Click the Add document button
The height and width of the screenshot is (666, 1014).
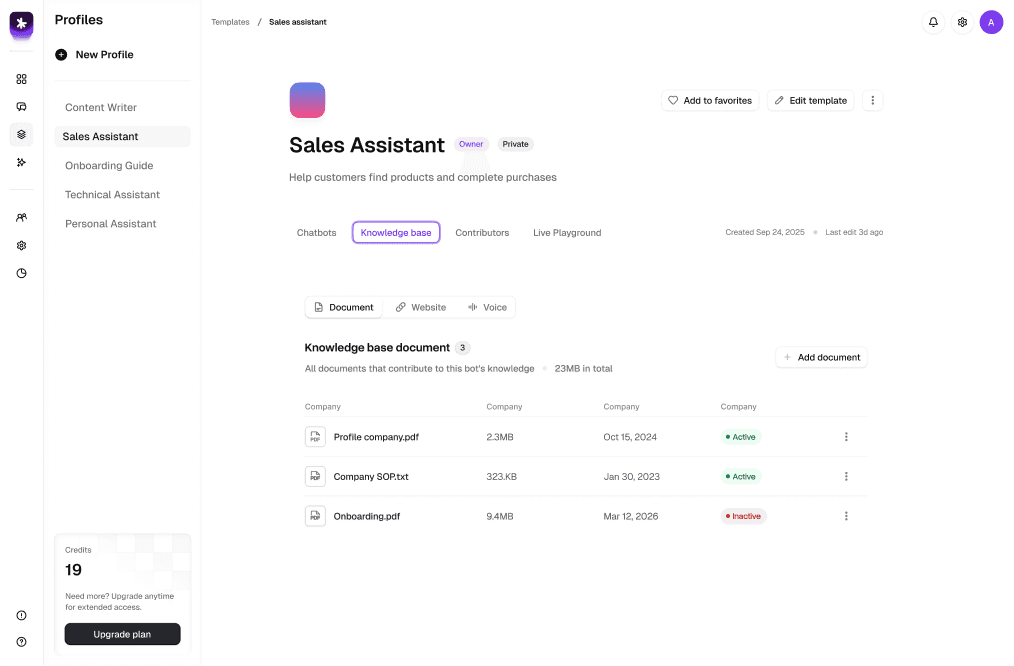pos(821,357)
